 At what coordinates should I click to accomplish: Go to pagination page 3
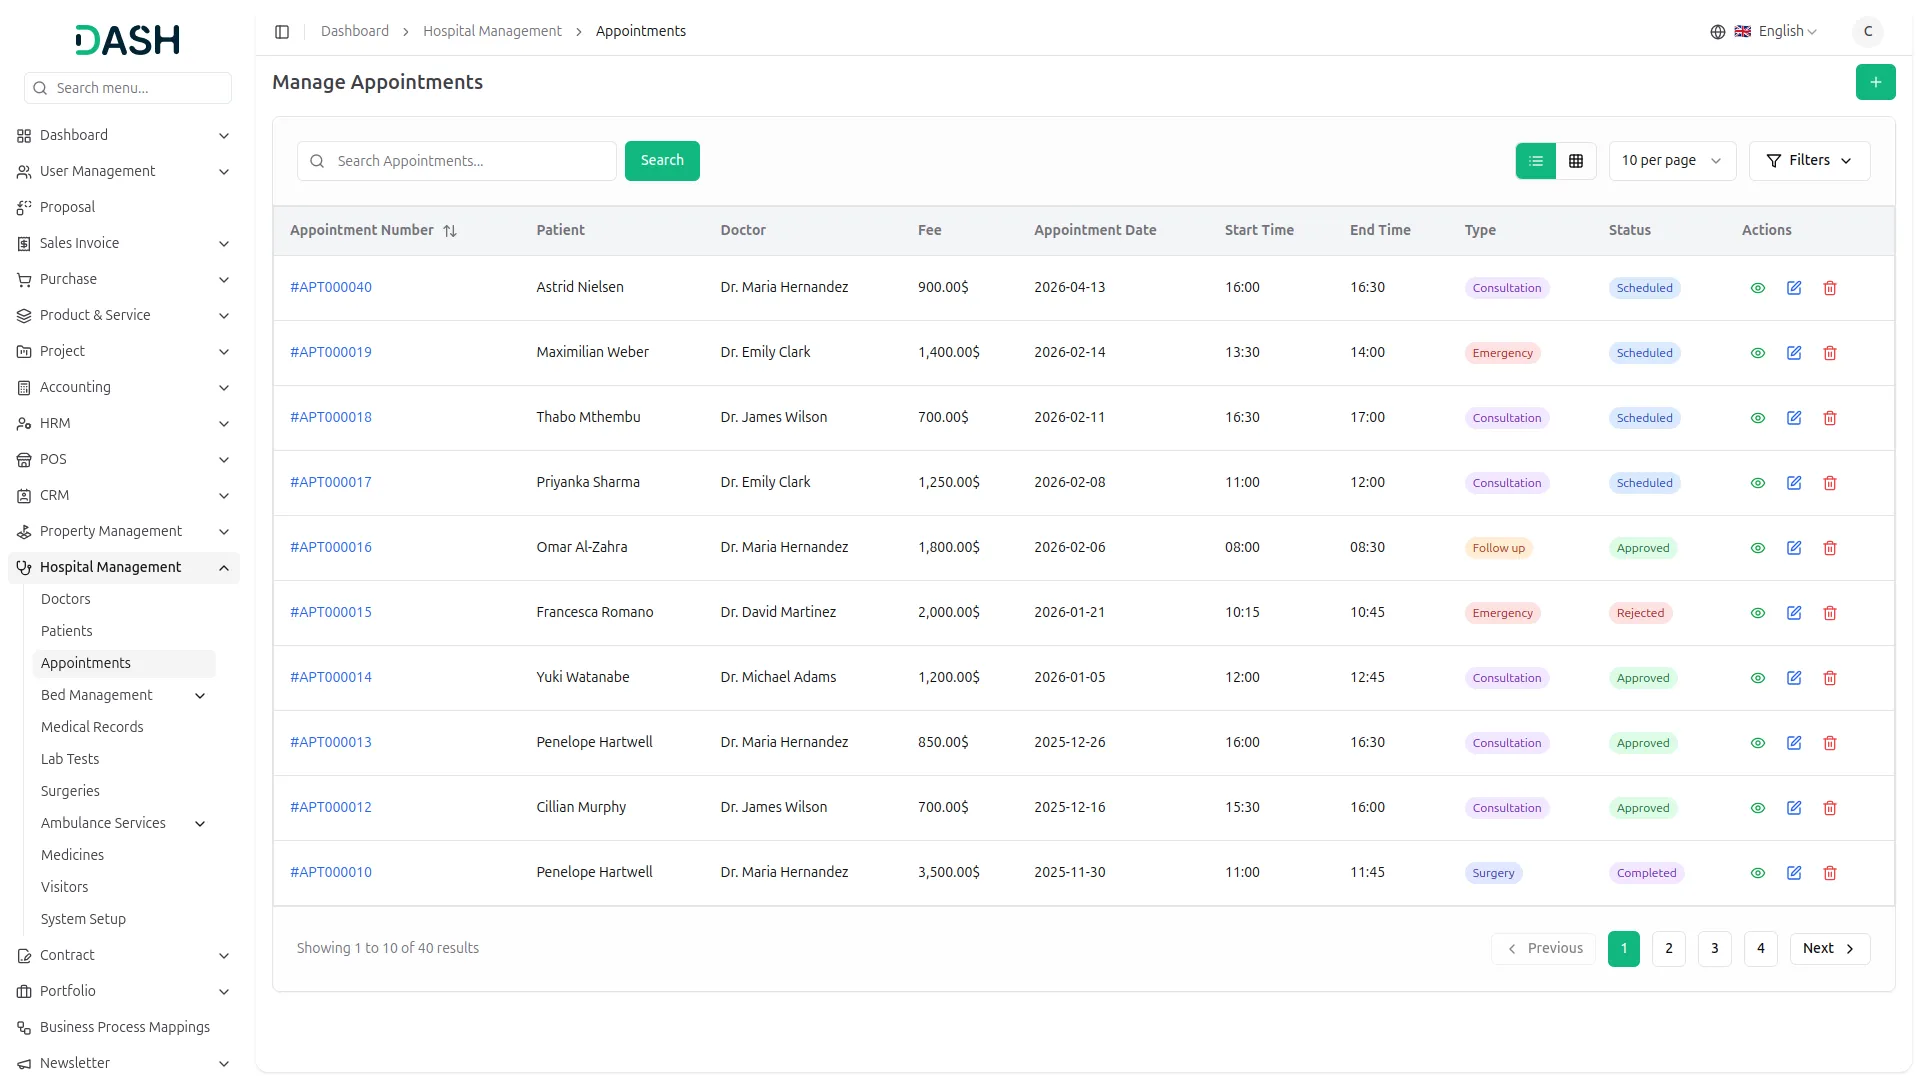point(1714,948)
